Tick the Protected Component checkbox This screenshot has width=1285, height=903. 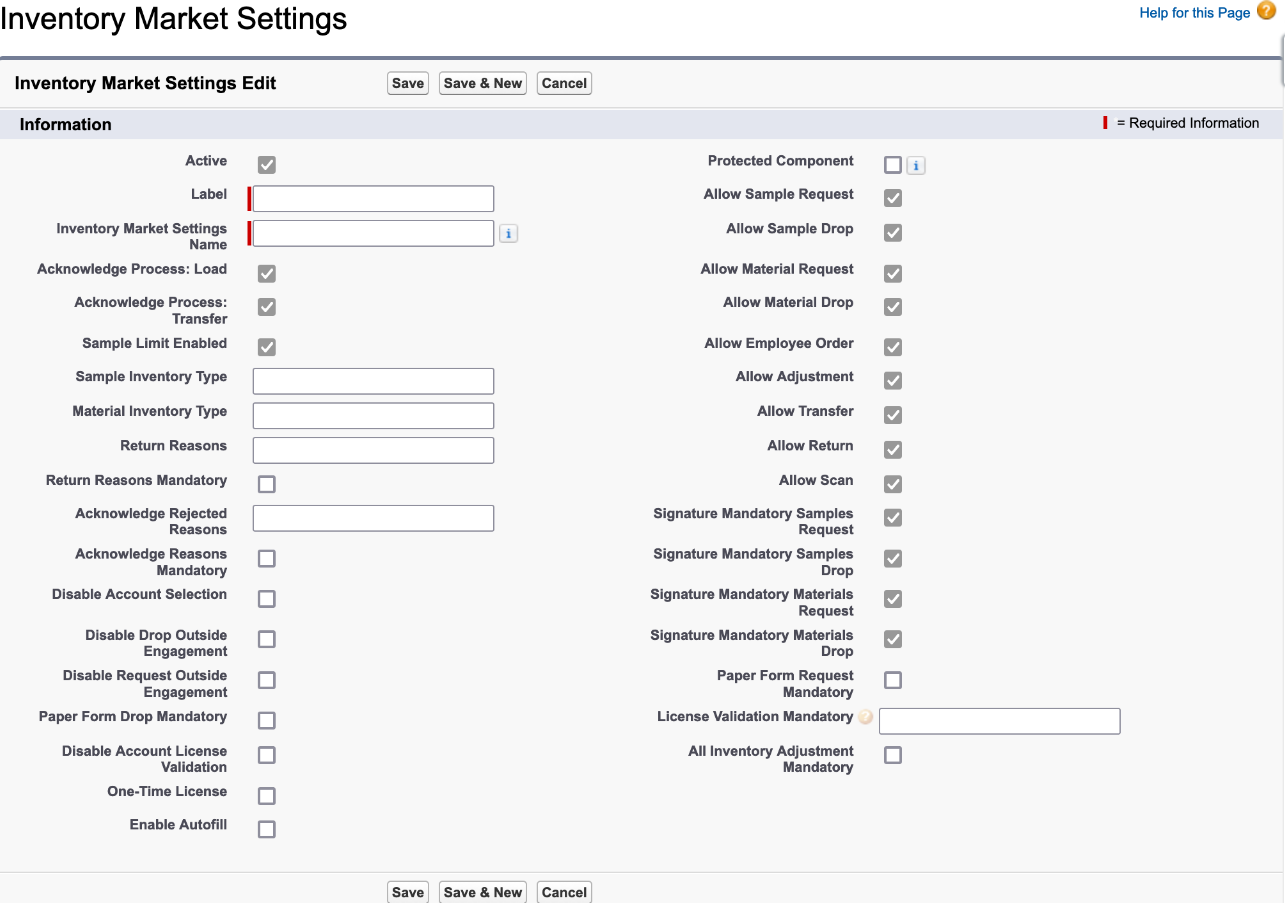893,165
